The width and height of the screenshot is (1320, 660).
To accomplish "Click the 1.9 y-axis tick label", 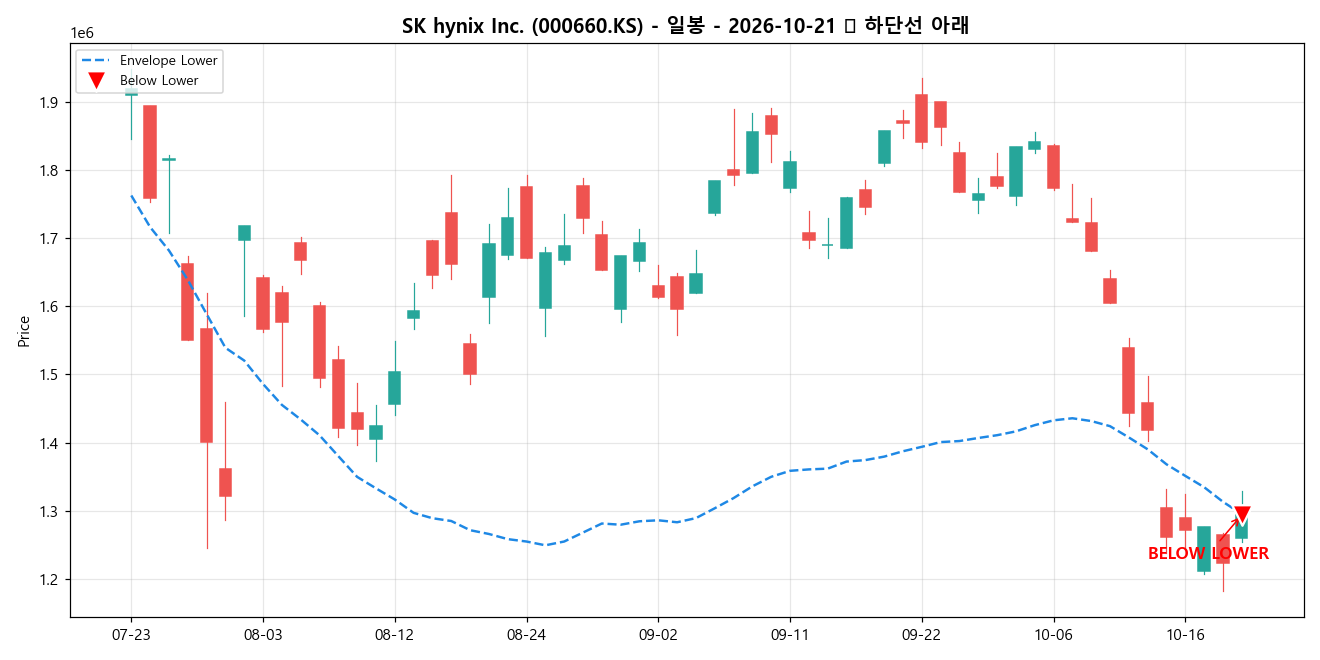I will click(51, 103).
